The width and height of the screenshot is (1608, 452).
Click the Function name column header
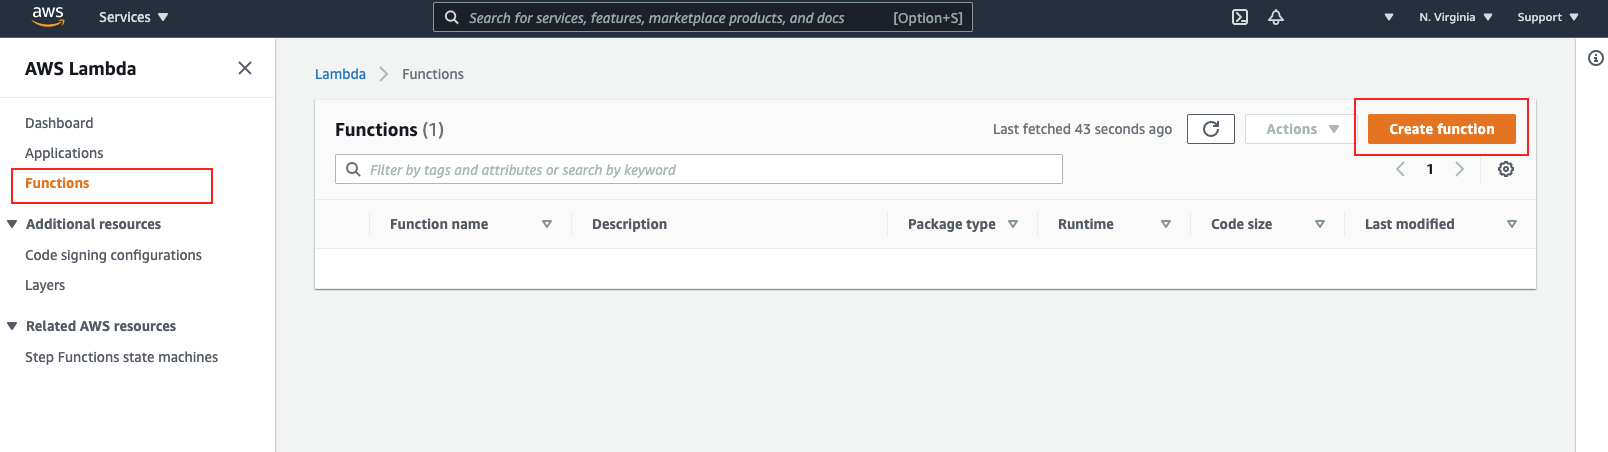pos(439,224)
